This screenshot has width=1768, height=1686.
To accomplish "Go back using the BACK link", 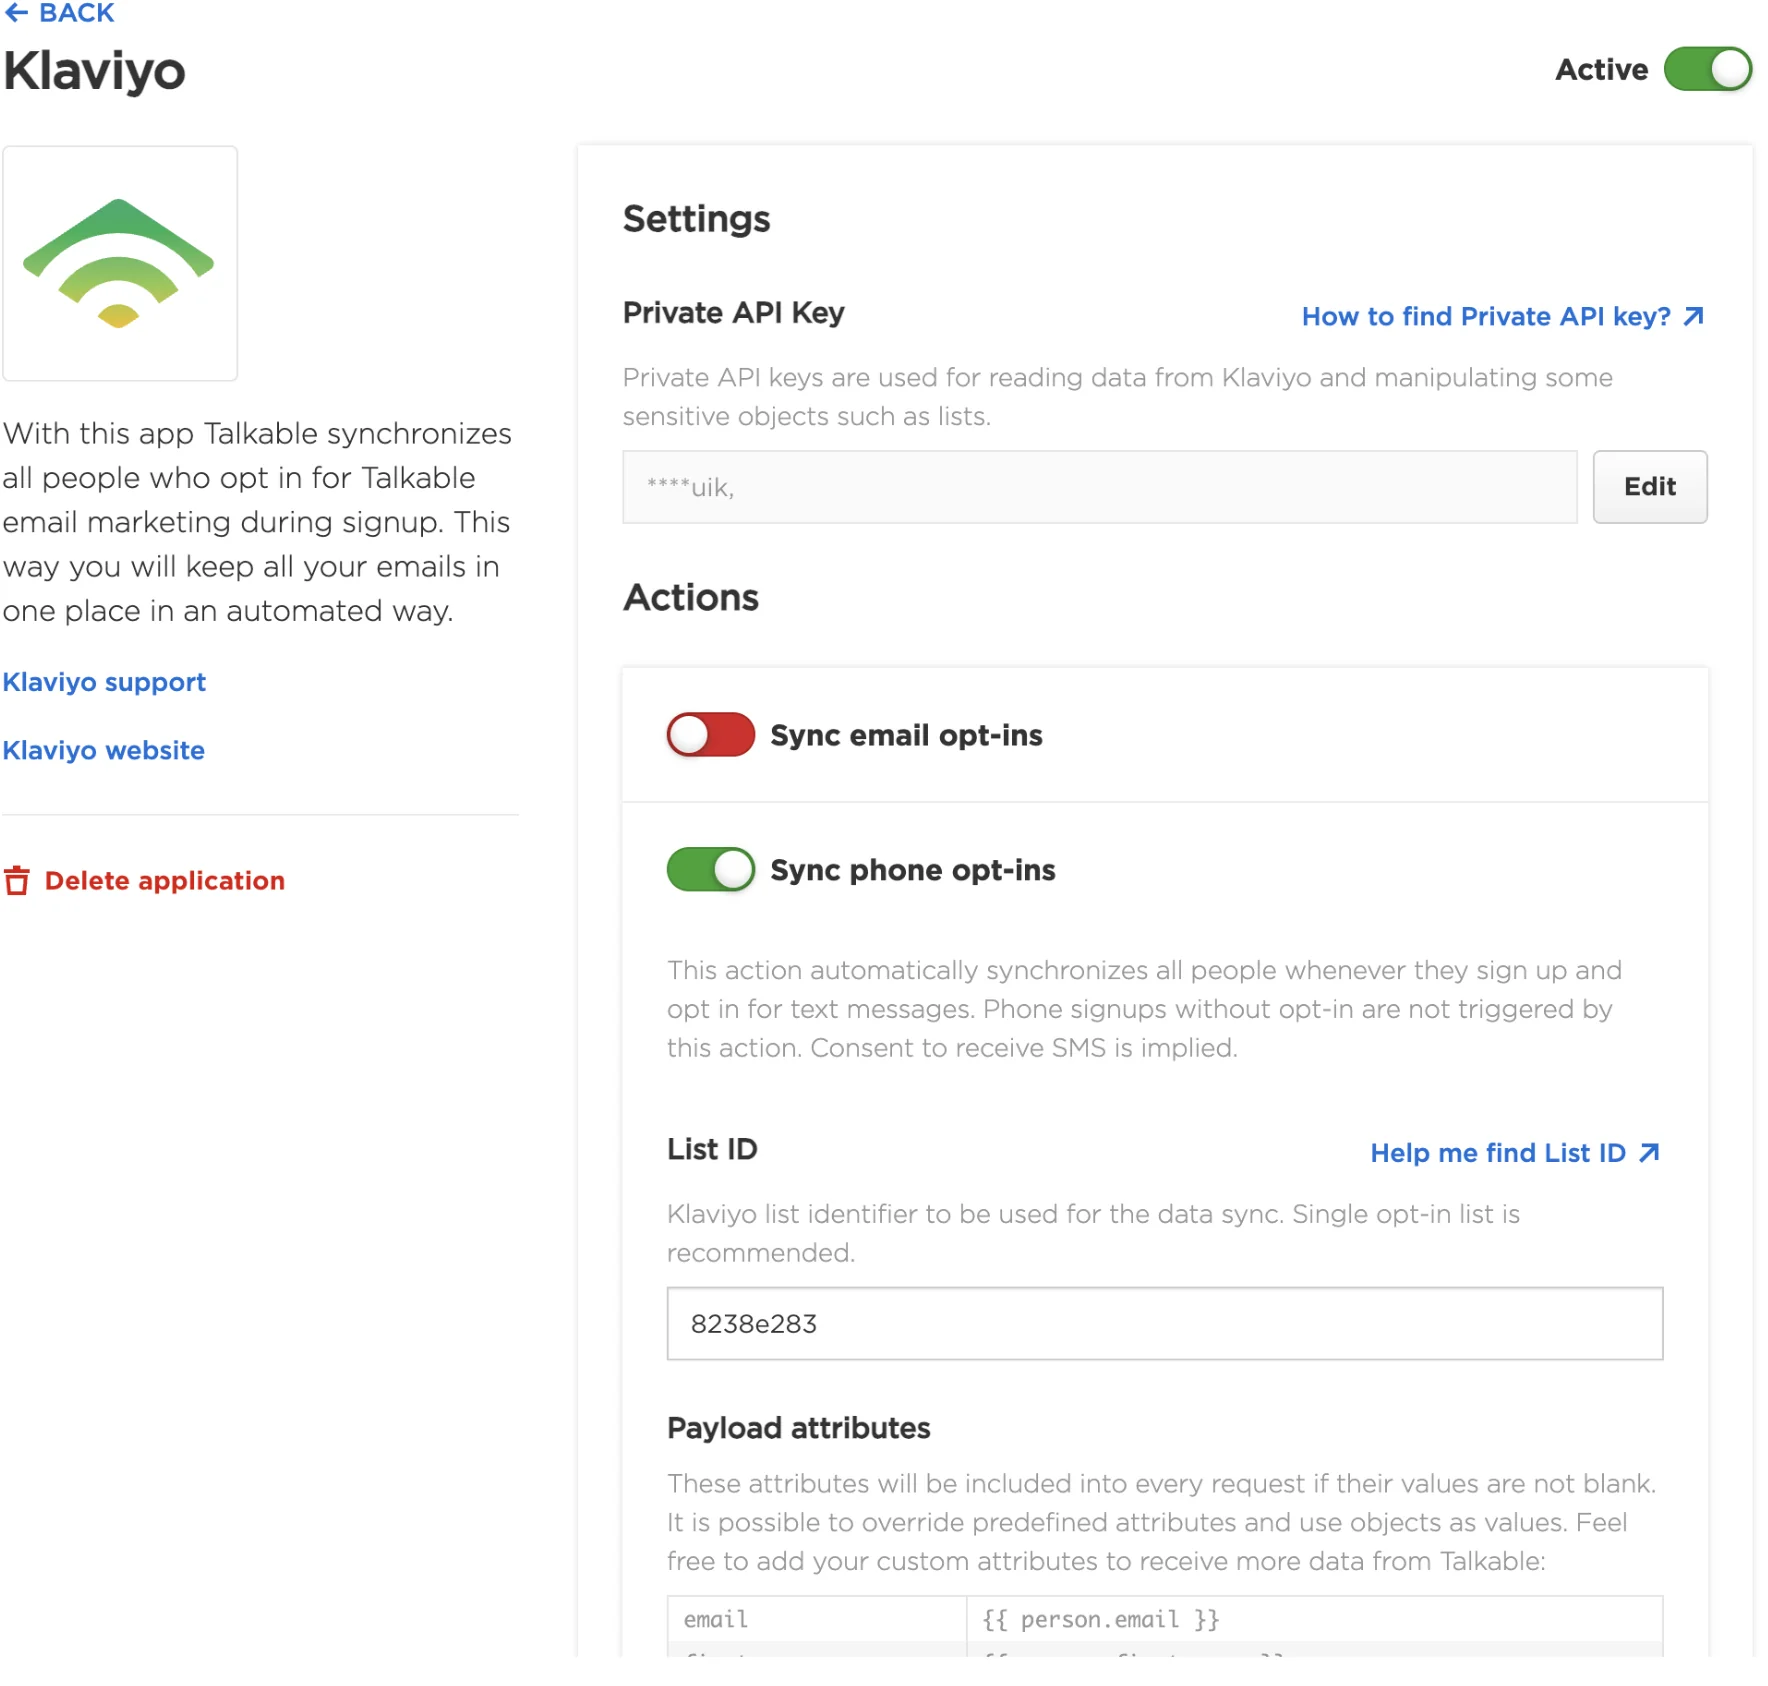I will point(59,13).
